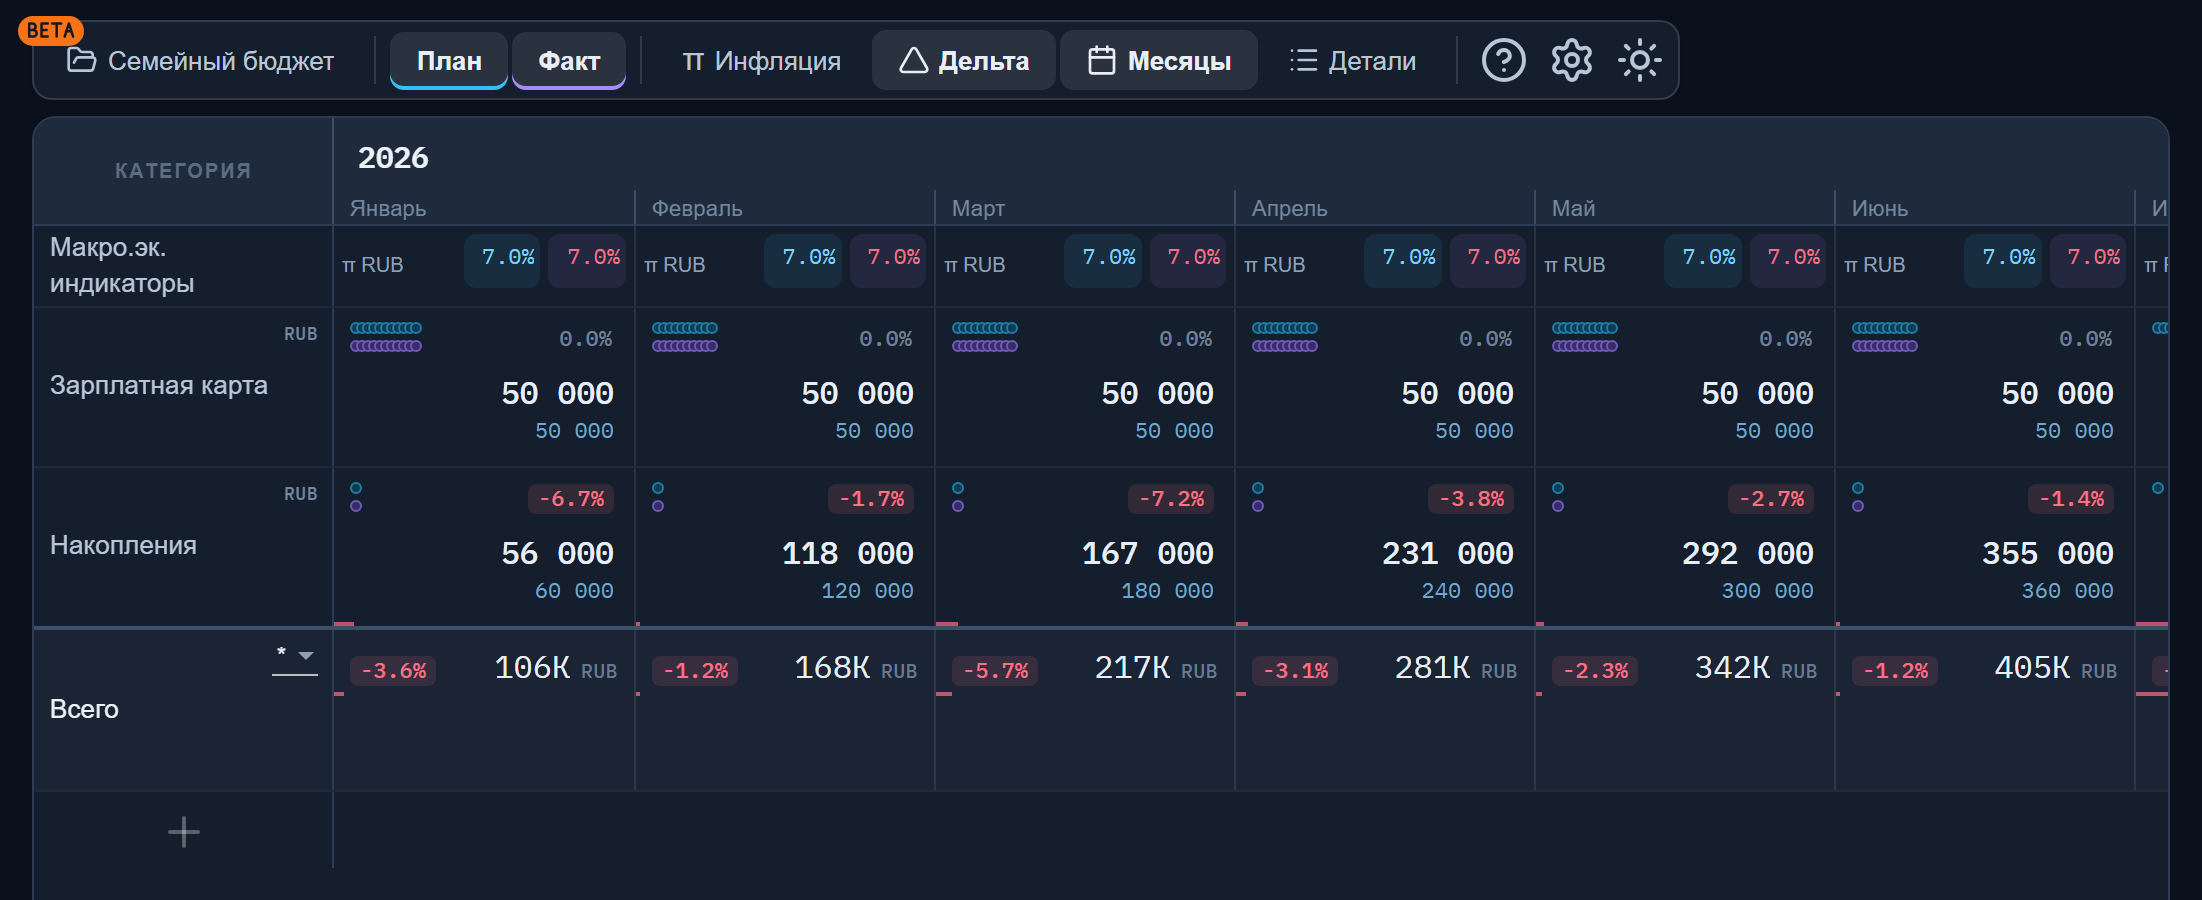Click Накопления Март value 167 000
The image size is (2202, 900).
1147,554
